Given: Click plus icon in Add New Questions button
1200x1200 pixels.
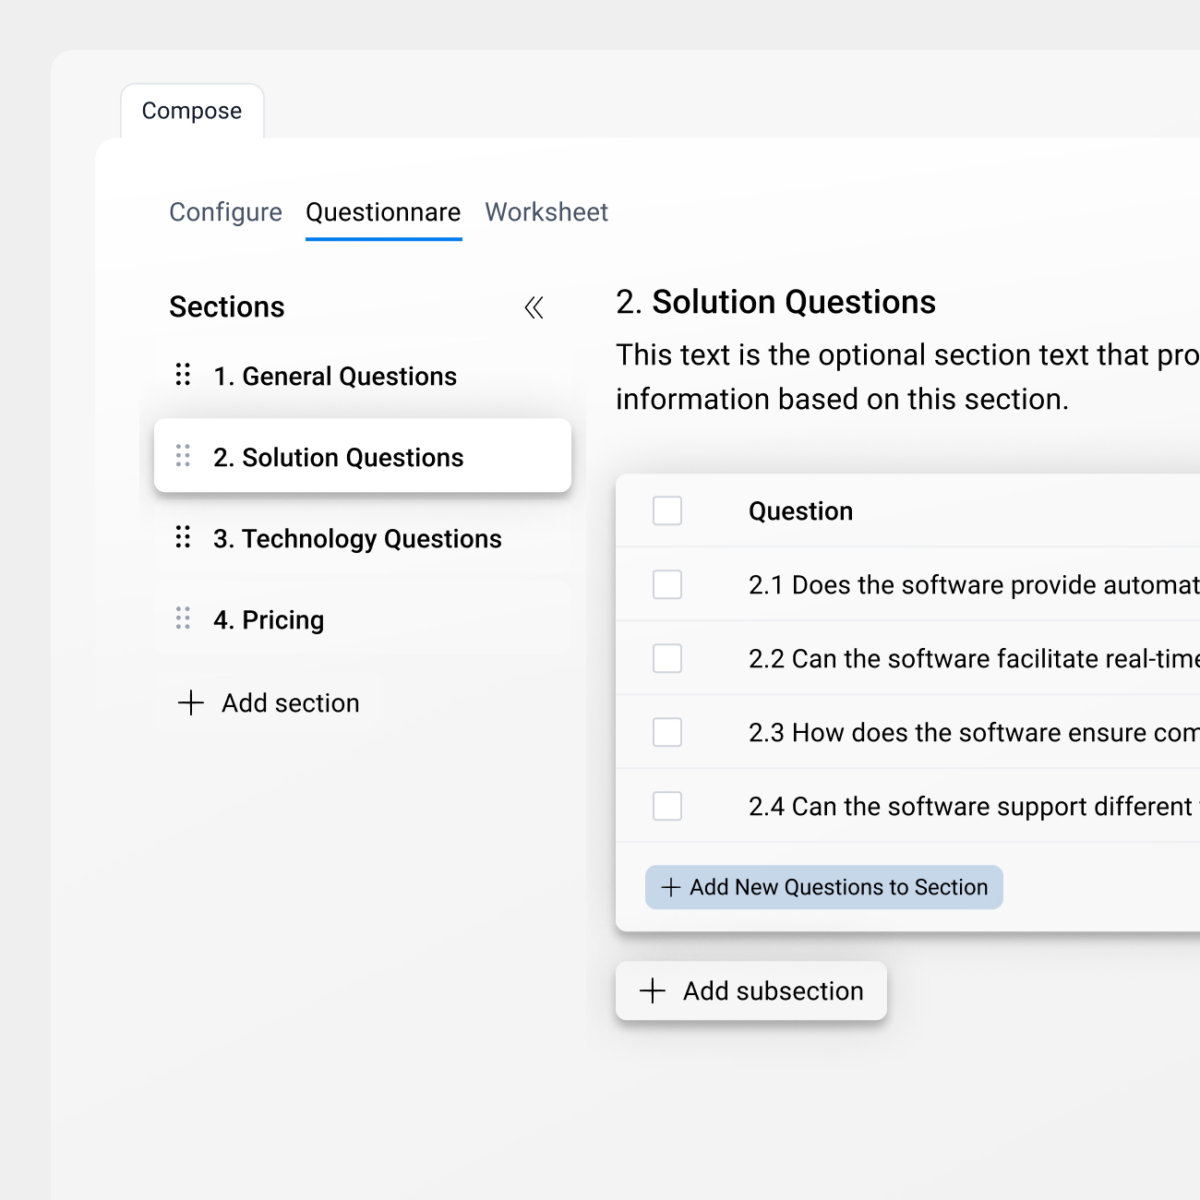Looking at the screenshot, I should 671,887.
